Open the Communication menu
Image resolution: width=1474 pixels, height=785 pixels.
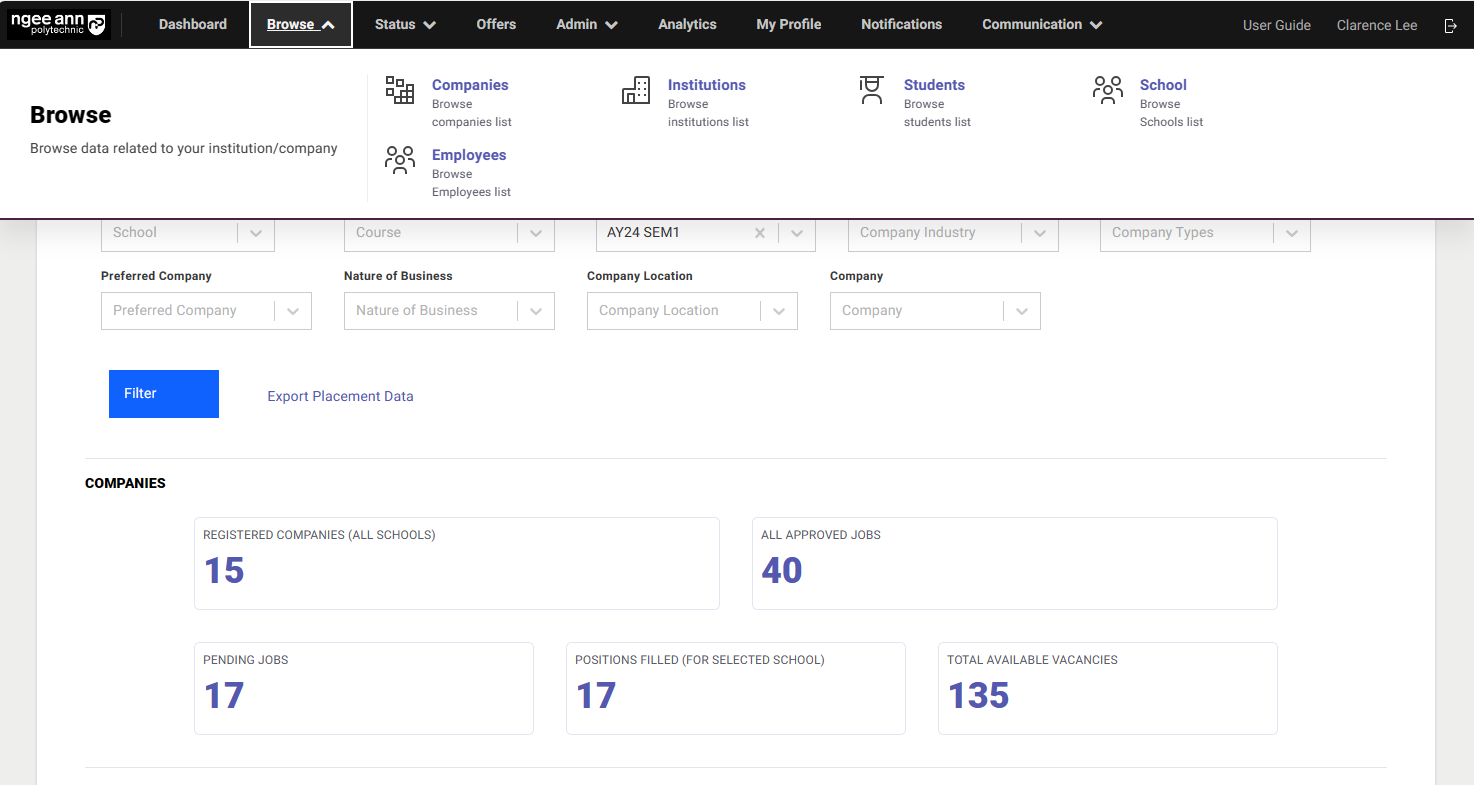[1042, 25]
